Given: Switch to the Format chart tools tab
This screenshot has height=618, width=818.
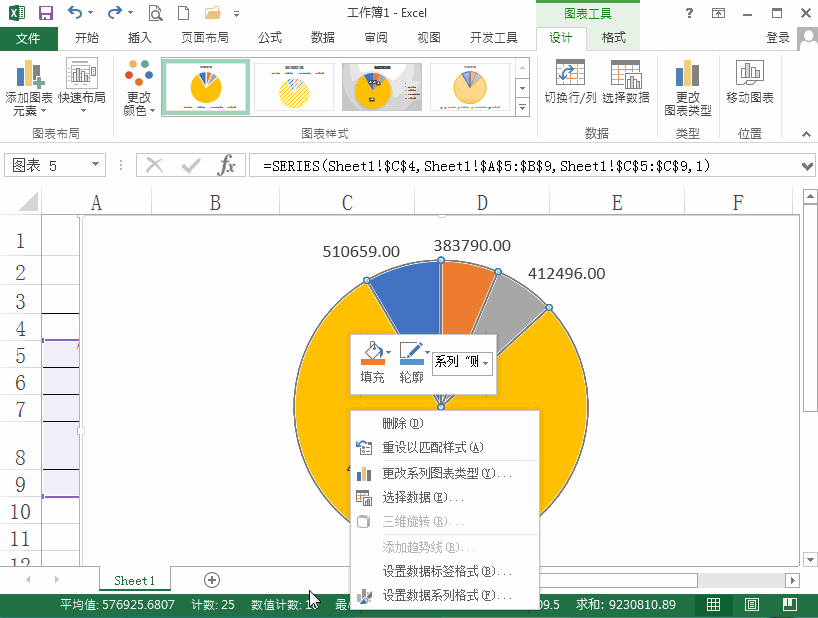Looking at the screenshot, I should pyautogui.click(x=614, y=38).
